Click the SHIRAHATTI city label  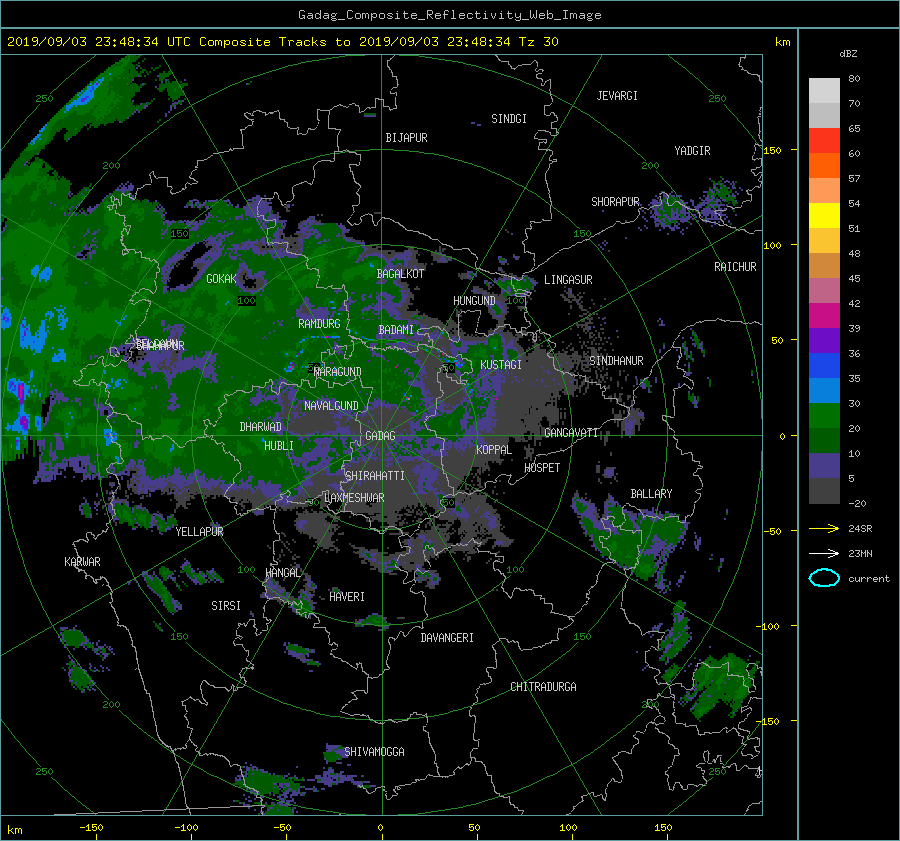point(375,476)
